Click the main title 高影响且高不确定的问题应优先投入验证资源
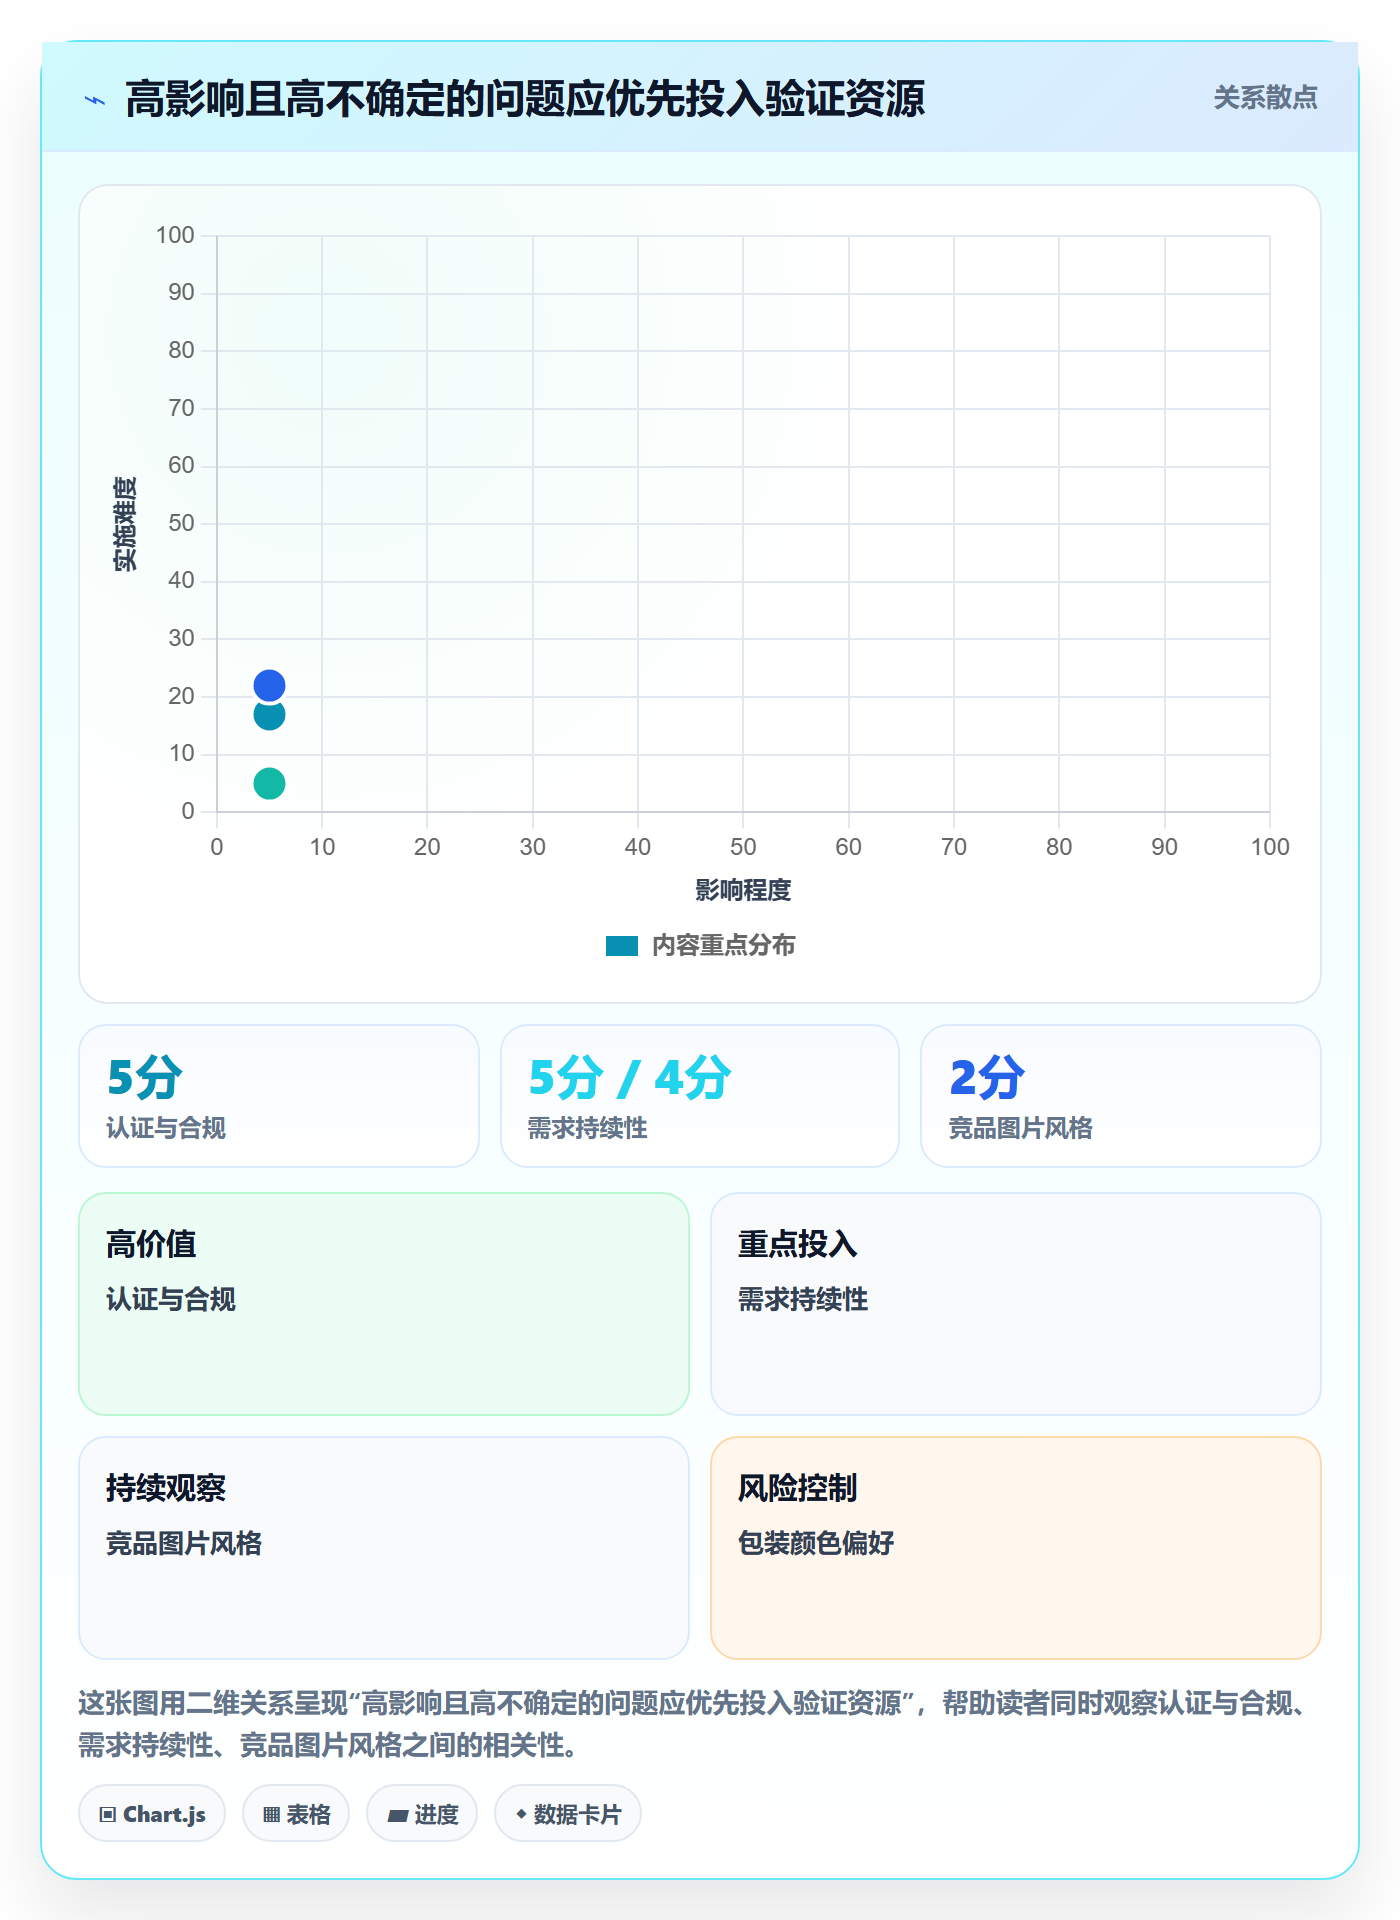Image resolution: width=1400 pixels, height=1920 pixels. [x=525, y=99]
